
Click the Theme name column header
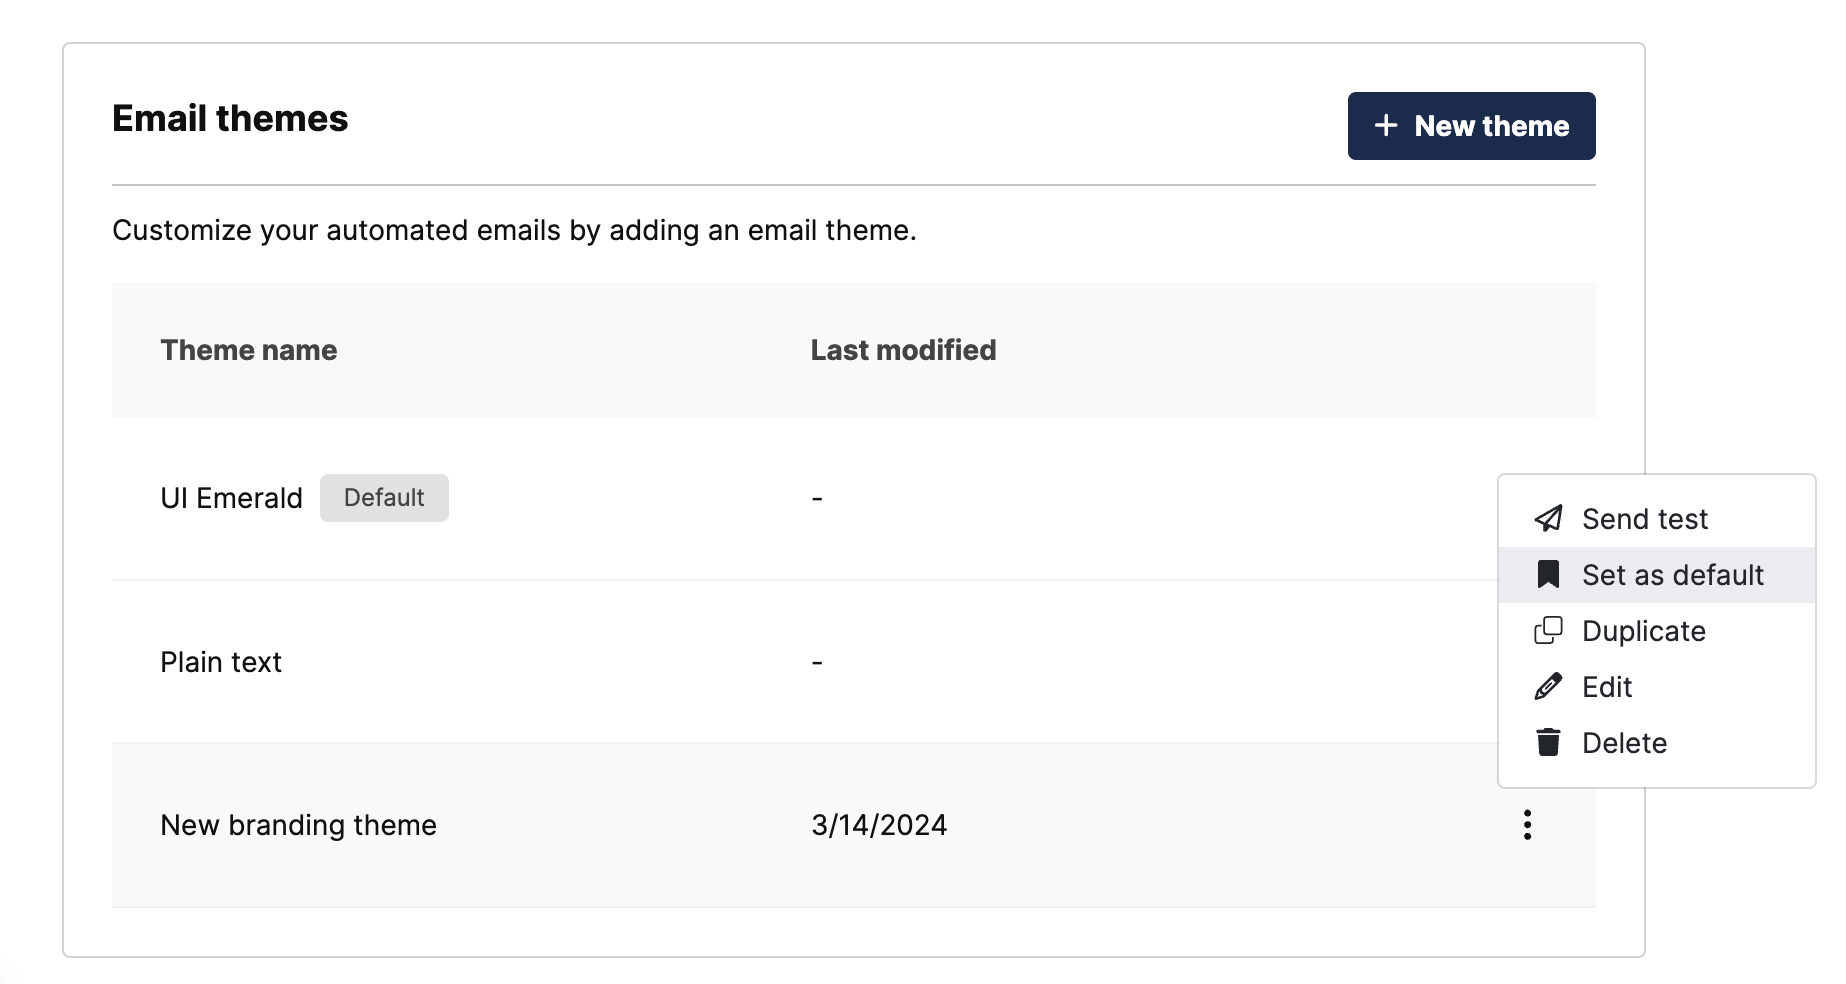point(249,350)
